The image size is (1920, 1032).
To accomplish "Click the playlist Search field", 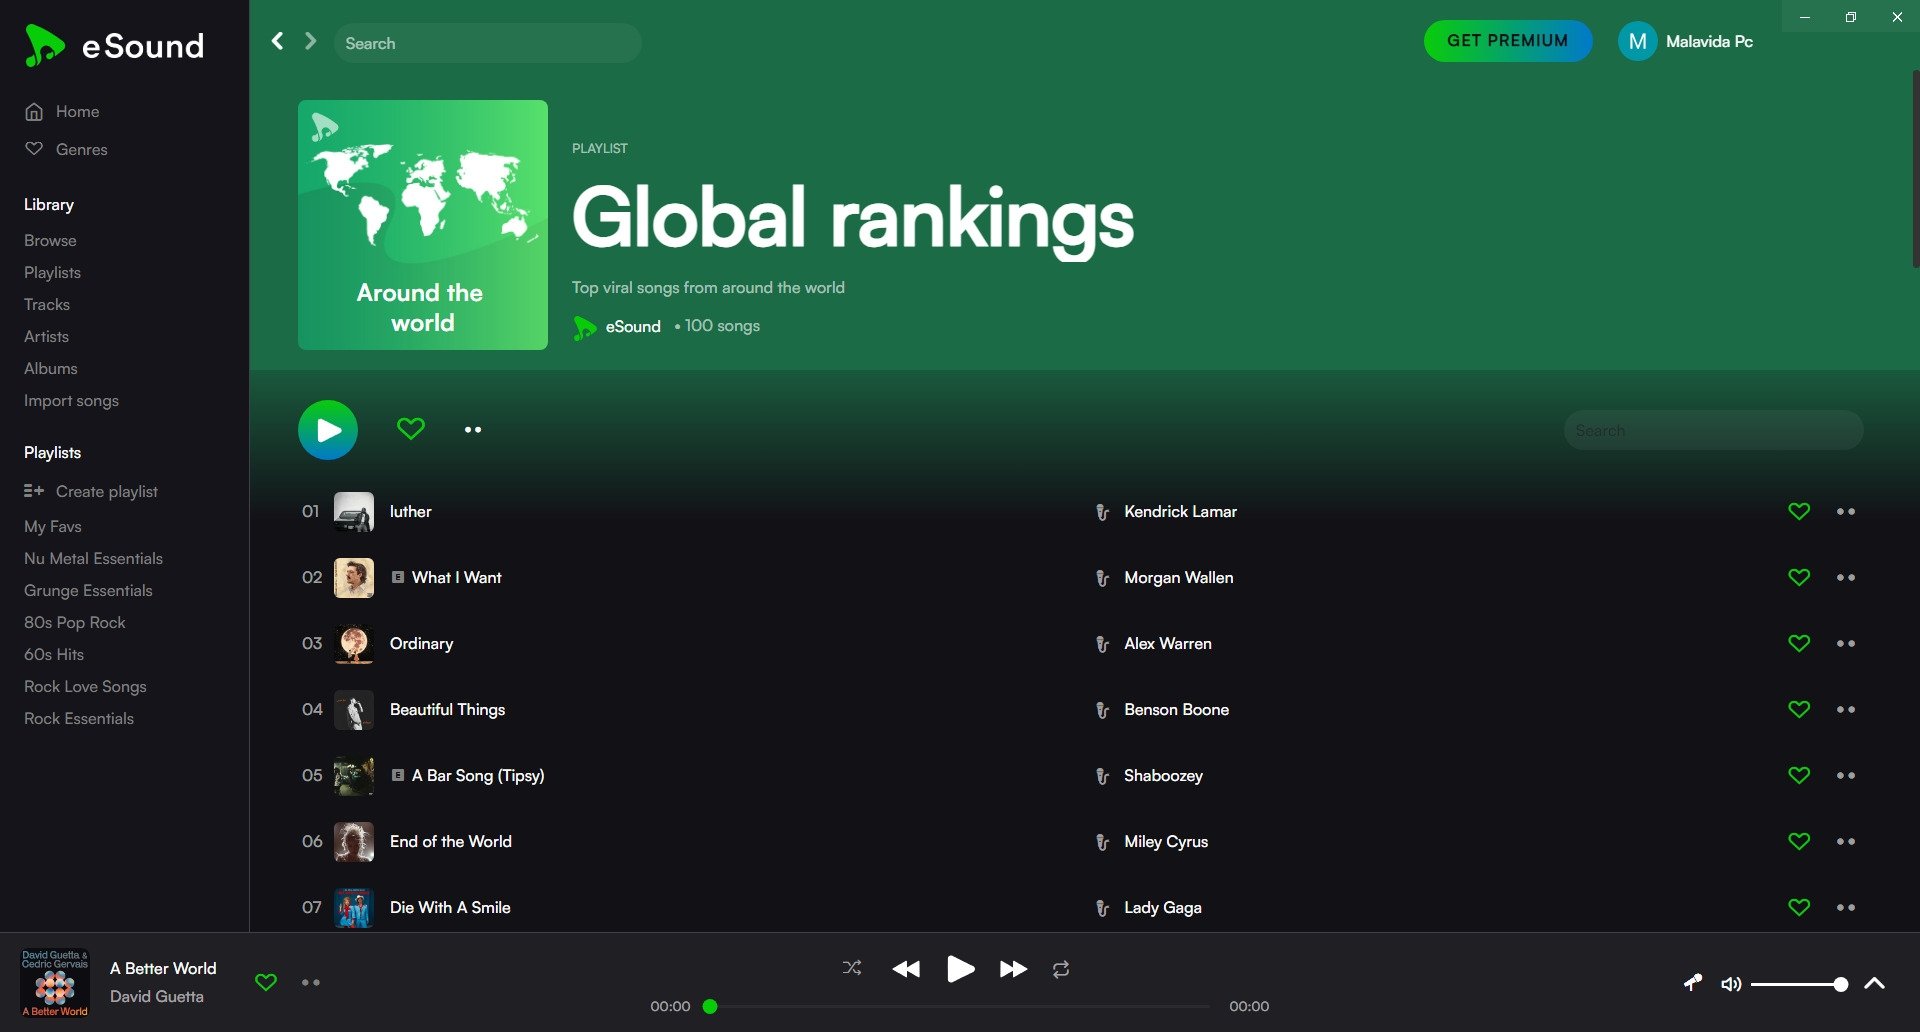I will pos(1713,430).
